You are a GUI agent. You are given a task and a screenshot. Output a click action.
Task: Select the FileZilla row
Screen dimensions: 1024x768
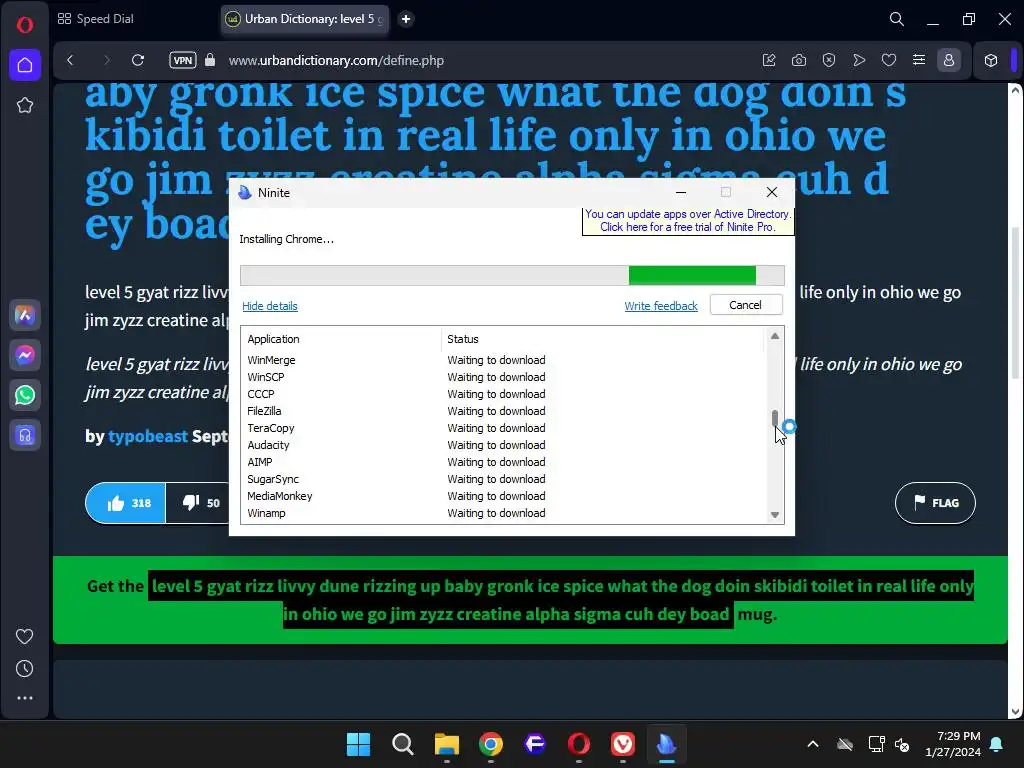pos(503,411)
